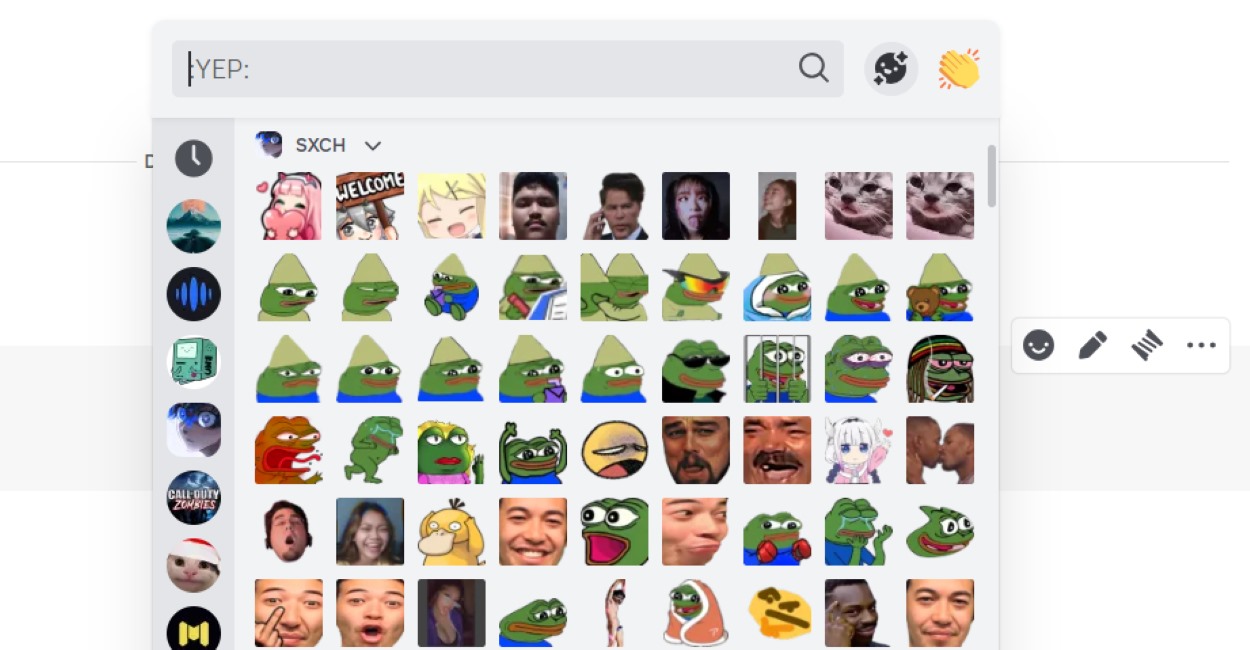1250x650 pixels.
Task: Pick the WELCOME sign anime emoji
Action: pyautogui.click(x=370, y=206)
